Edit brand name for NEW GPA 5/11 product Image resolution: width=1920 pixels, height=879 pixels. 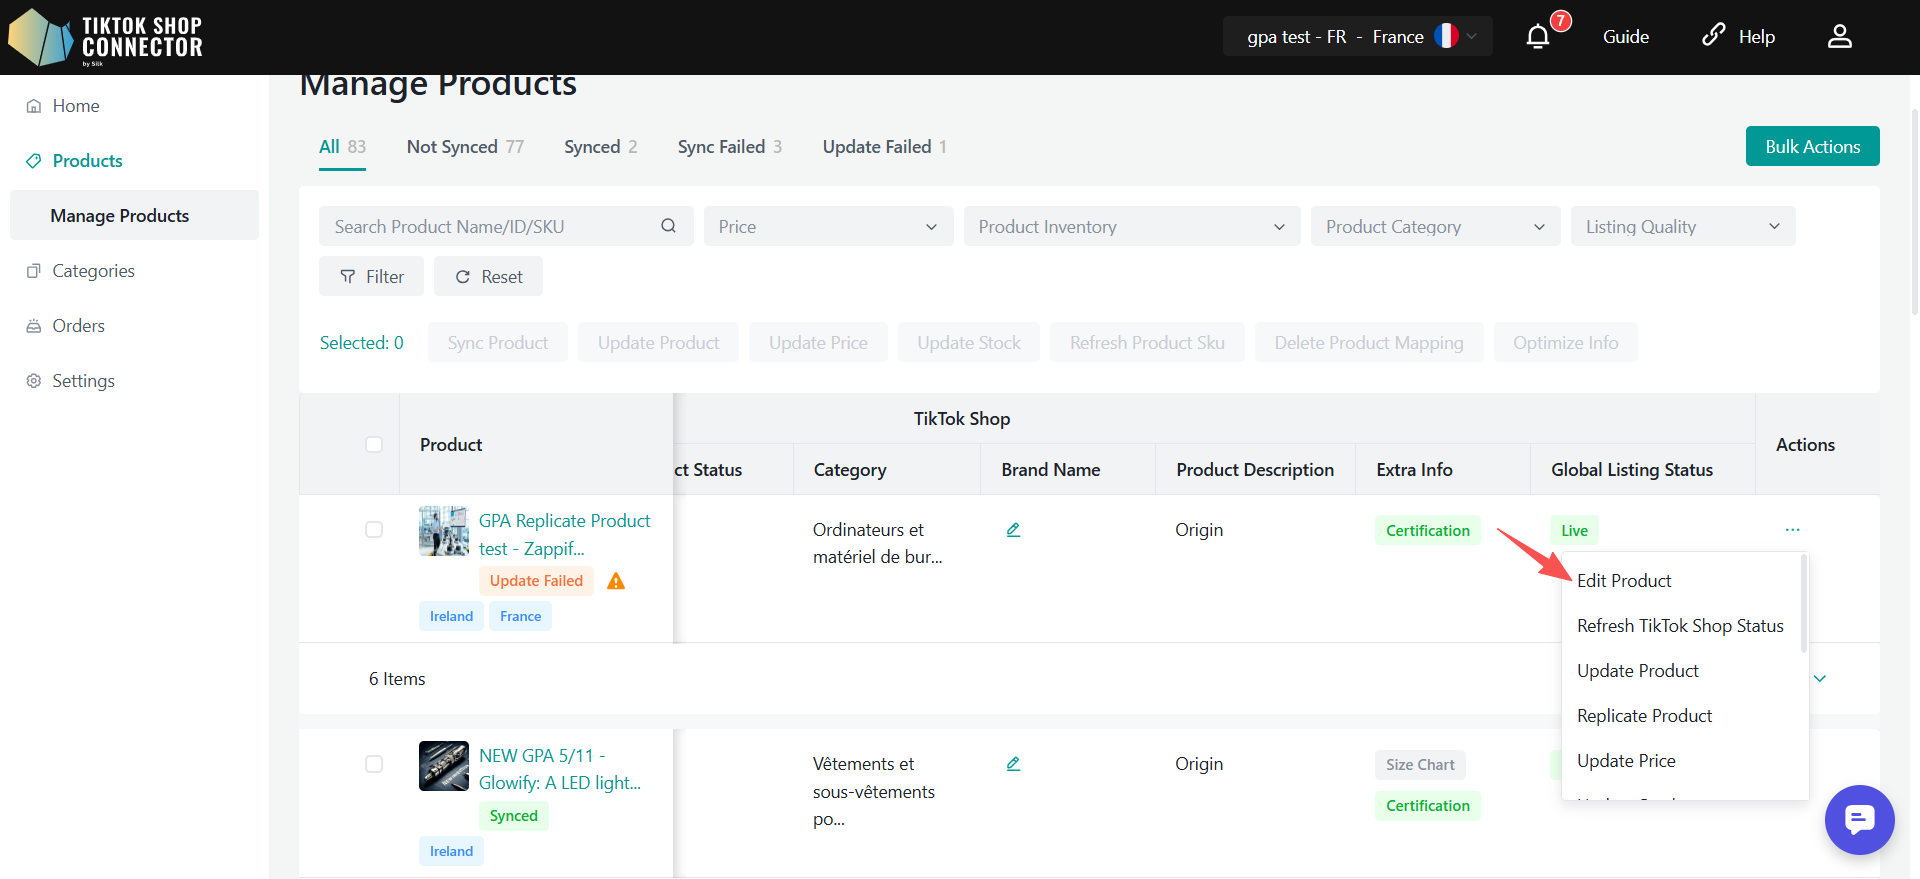coord(1013,764)
